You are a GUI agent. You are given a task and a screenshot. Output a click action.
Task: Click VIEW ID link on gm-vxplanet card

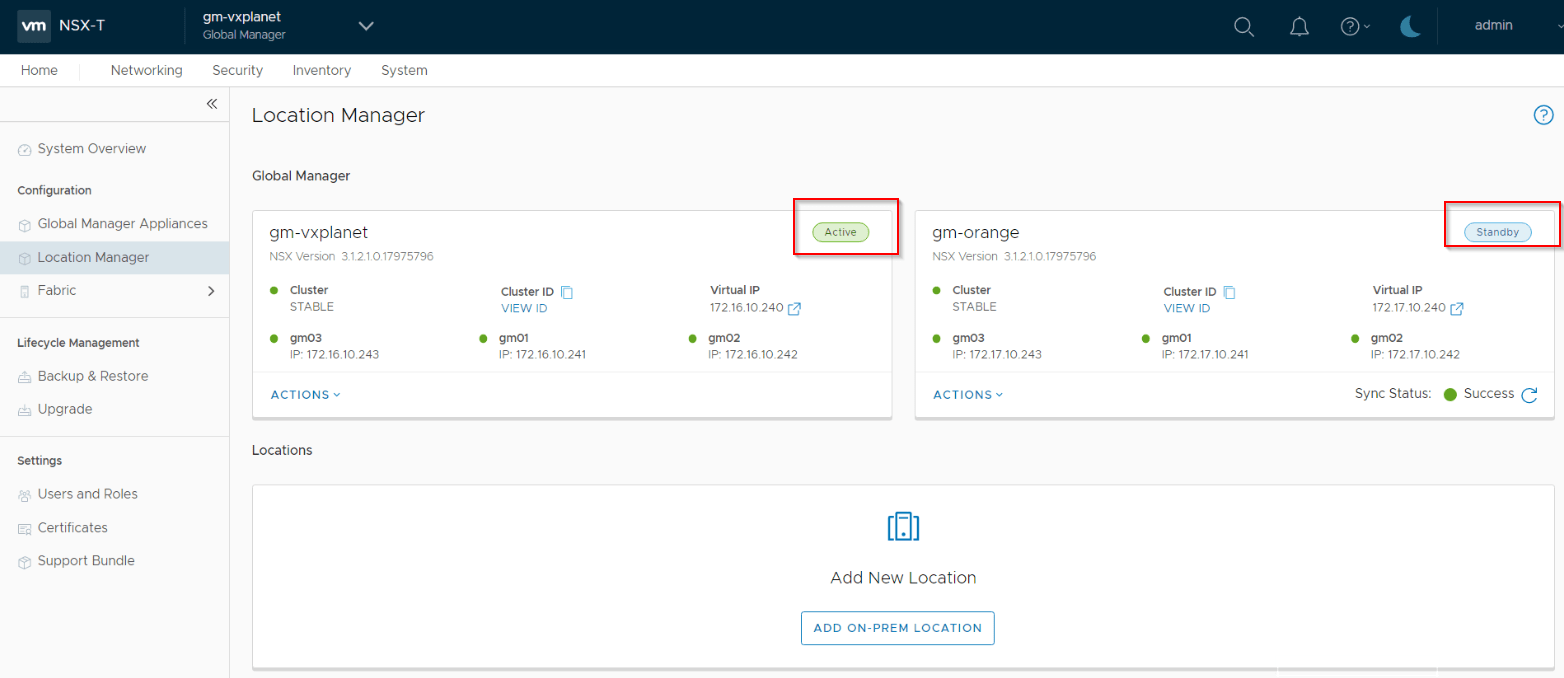(524, 308)
